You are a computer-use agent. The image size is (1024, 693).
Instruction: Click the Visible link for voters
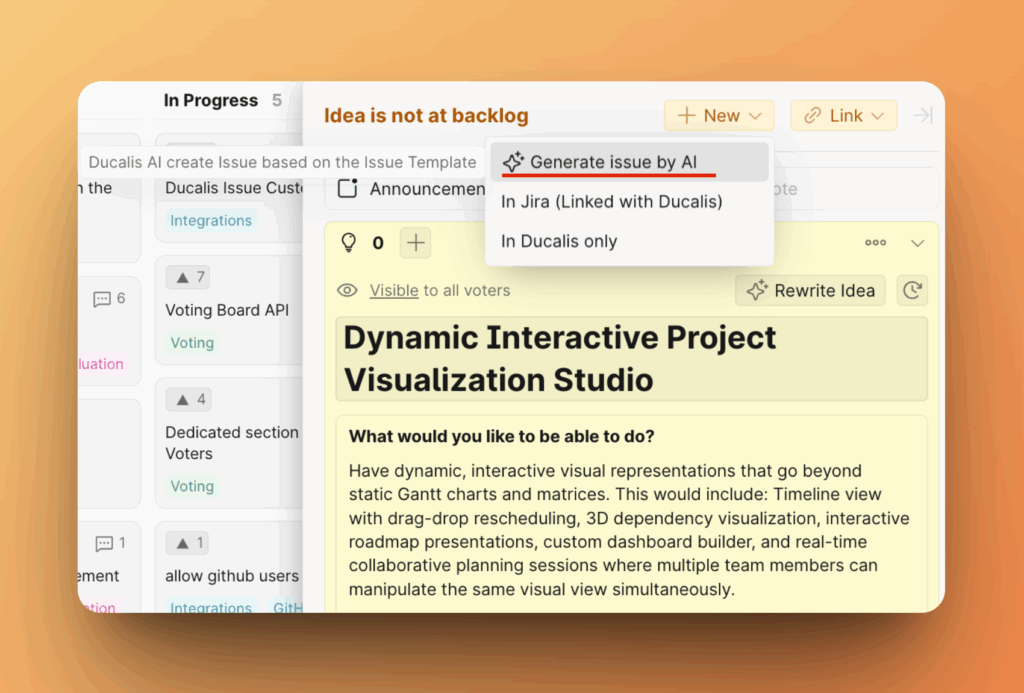tap(394, 291)
